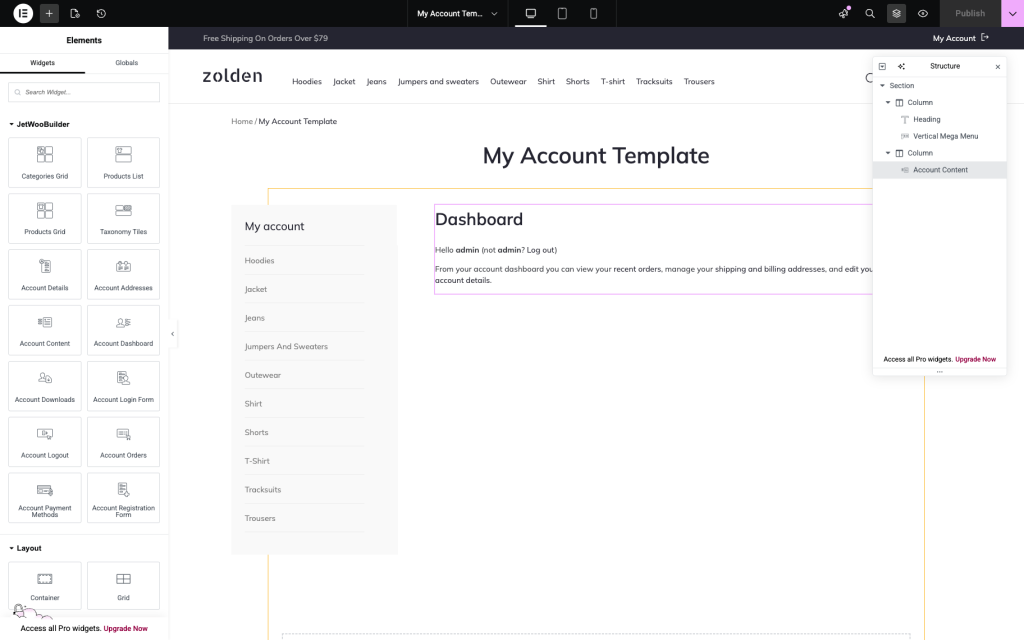Select the Account Addresses widget
Screen dimensions: 1024x640
123,274
